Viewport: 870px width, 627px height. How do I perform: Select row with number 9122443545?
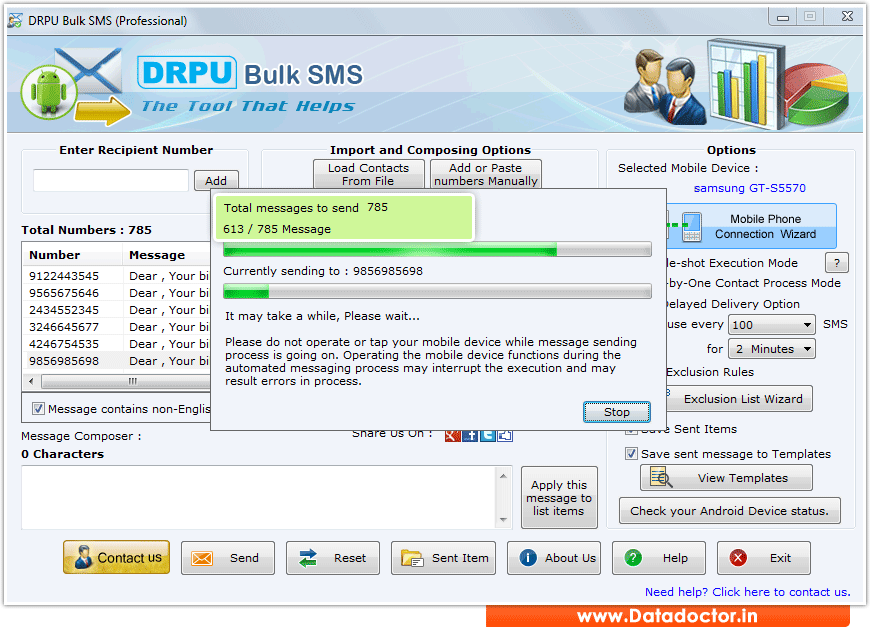point(117,276)
